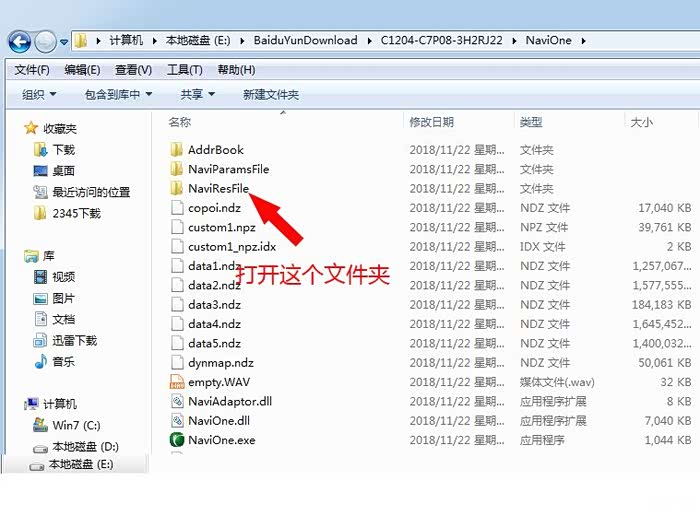700x516 pixels.
Task: Open 文件(F) menu
Action: point(32,70)
